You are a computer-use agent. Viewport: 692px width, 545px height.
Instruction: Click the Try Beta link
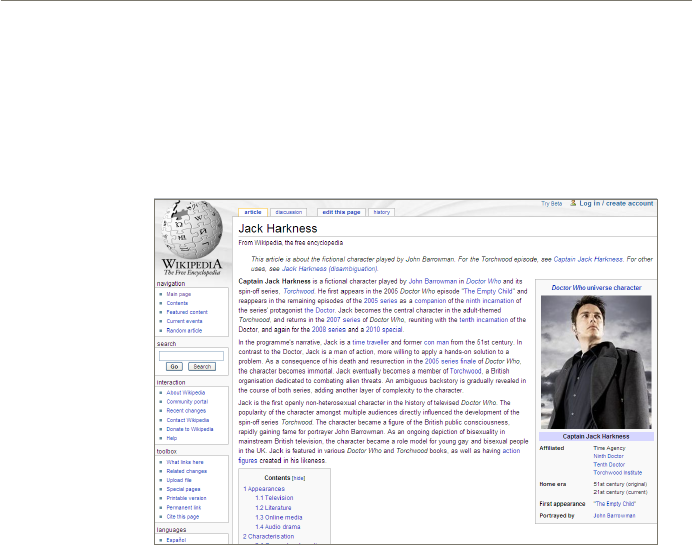point(552,203)
